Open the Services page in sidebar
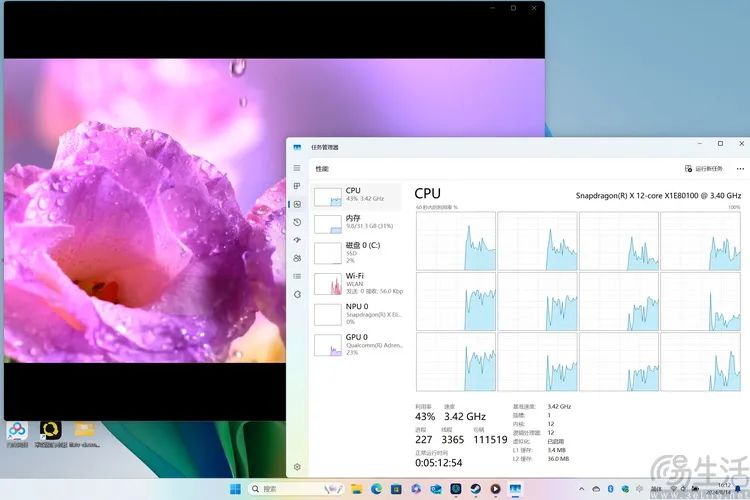Viewport: 750px width, 500px height. pyautogui.click(x=297, y=294)
